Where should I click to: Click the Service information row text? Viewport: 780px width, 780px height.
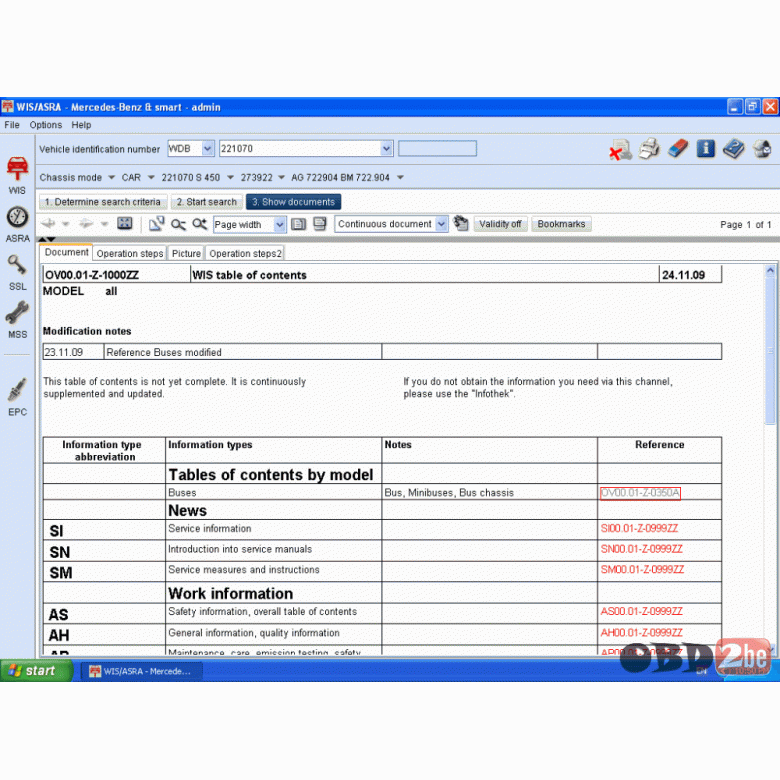(x=209, y=529)
